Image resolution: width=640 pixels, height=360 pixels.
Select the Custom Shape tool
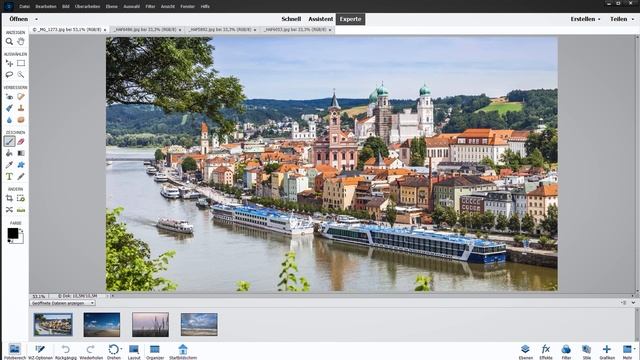coord(21,165)
